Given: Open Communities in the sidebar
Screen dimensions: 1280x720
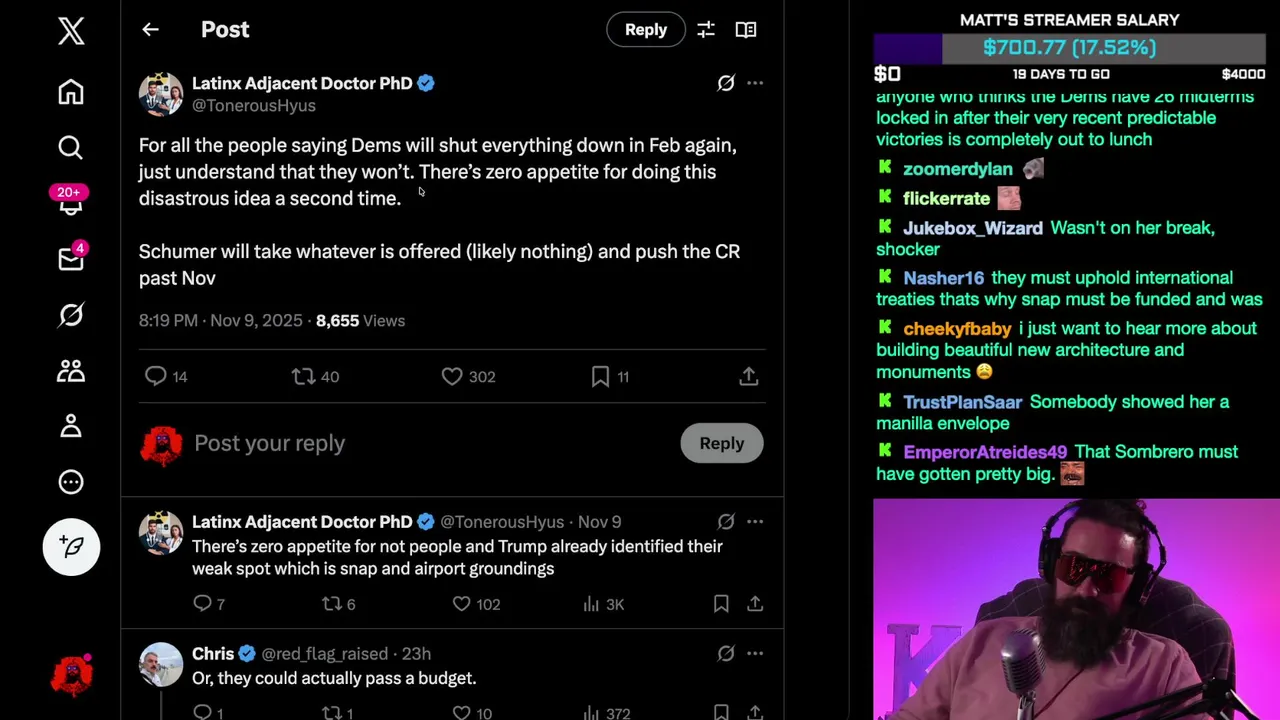Looking at the screenshot, I should (70, 371).
